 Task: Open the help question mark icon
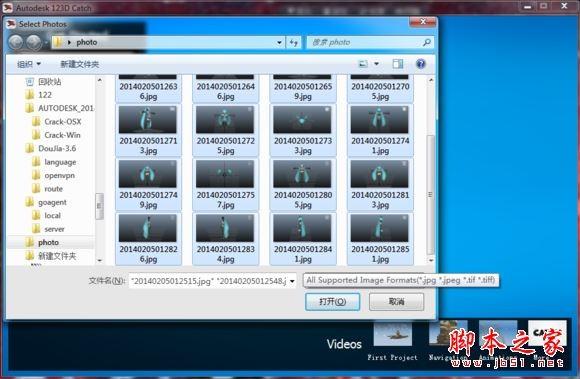pyautogui.click(x=421, y=64)
